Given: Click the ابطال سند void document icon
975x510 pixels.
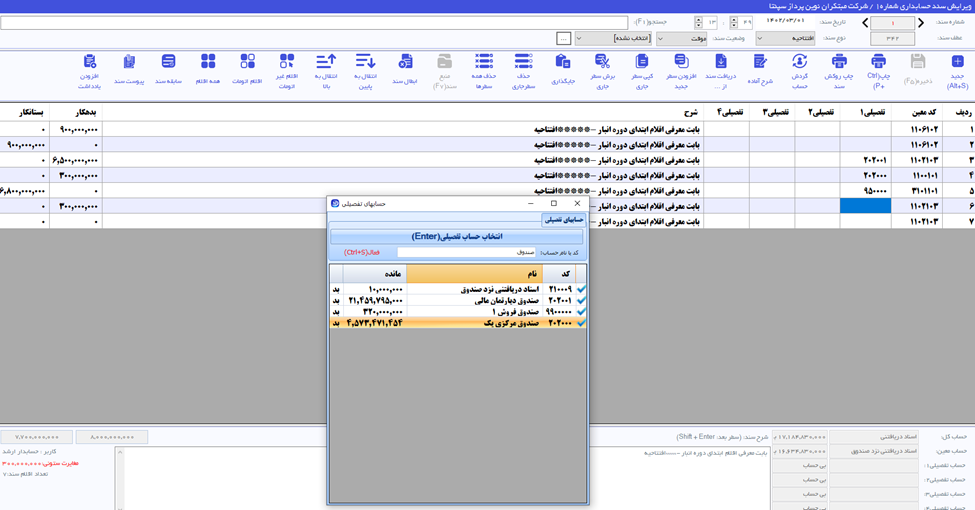Looking at the screenshot, I should tap(405, 62).
